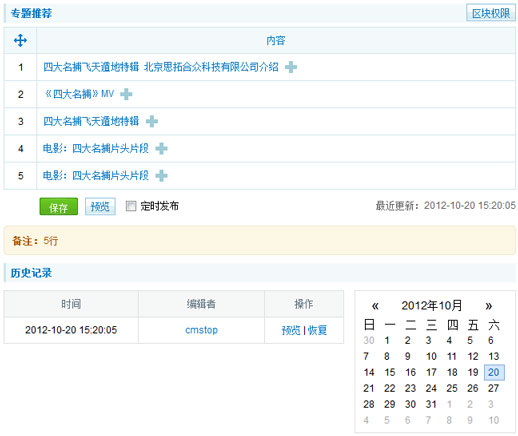Screen dimensions: 518x436
Task: Click the 预览 button next to 保存
Action: point(100,207)
